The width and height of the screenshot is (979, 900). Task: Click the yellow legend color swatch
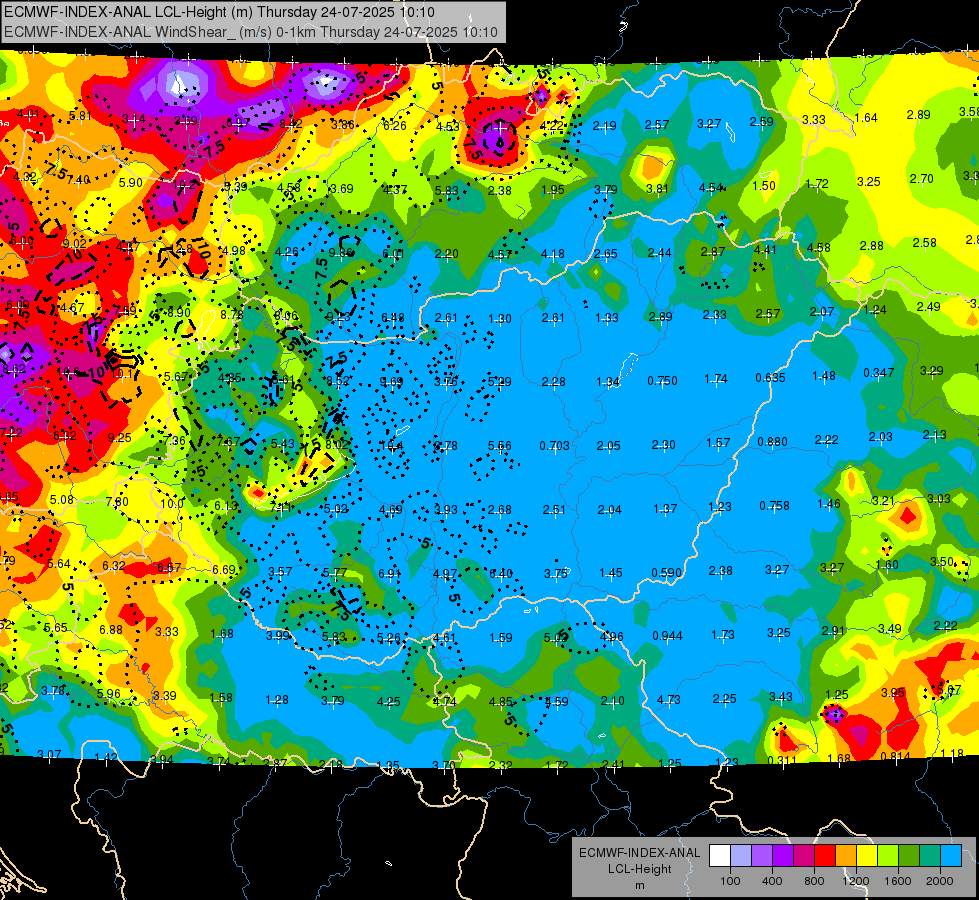click(867, 856)
